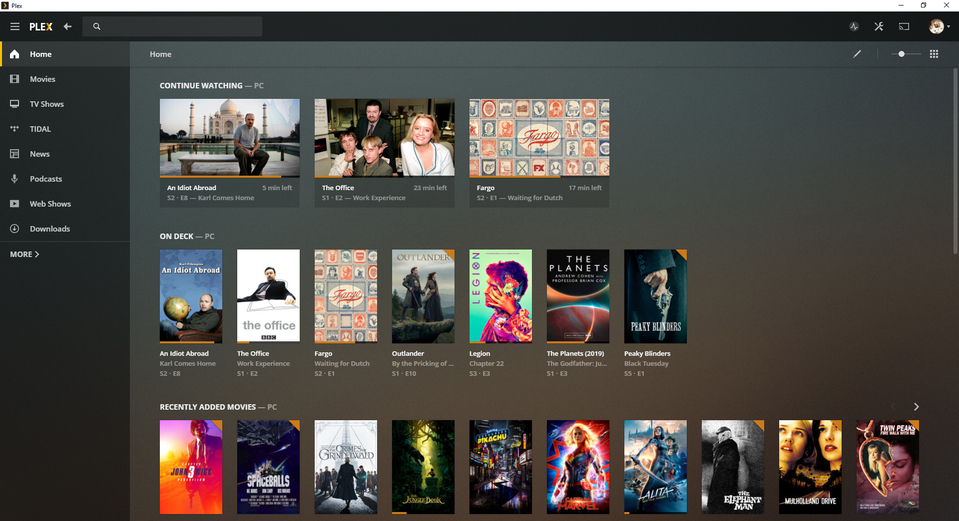Open TV Shows icon in sidebar

(15, 104)
